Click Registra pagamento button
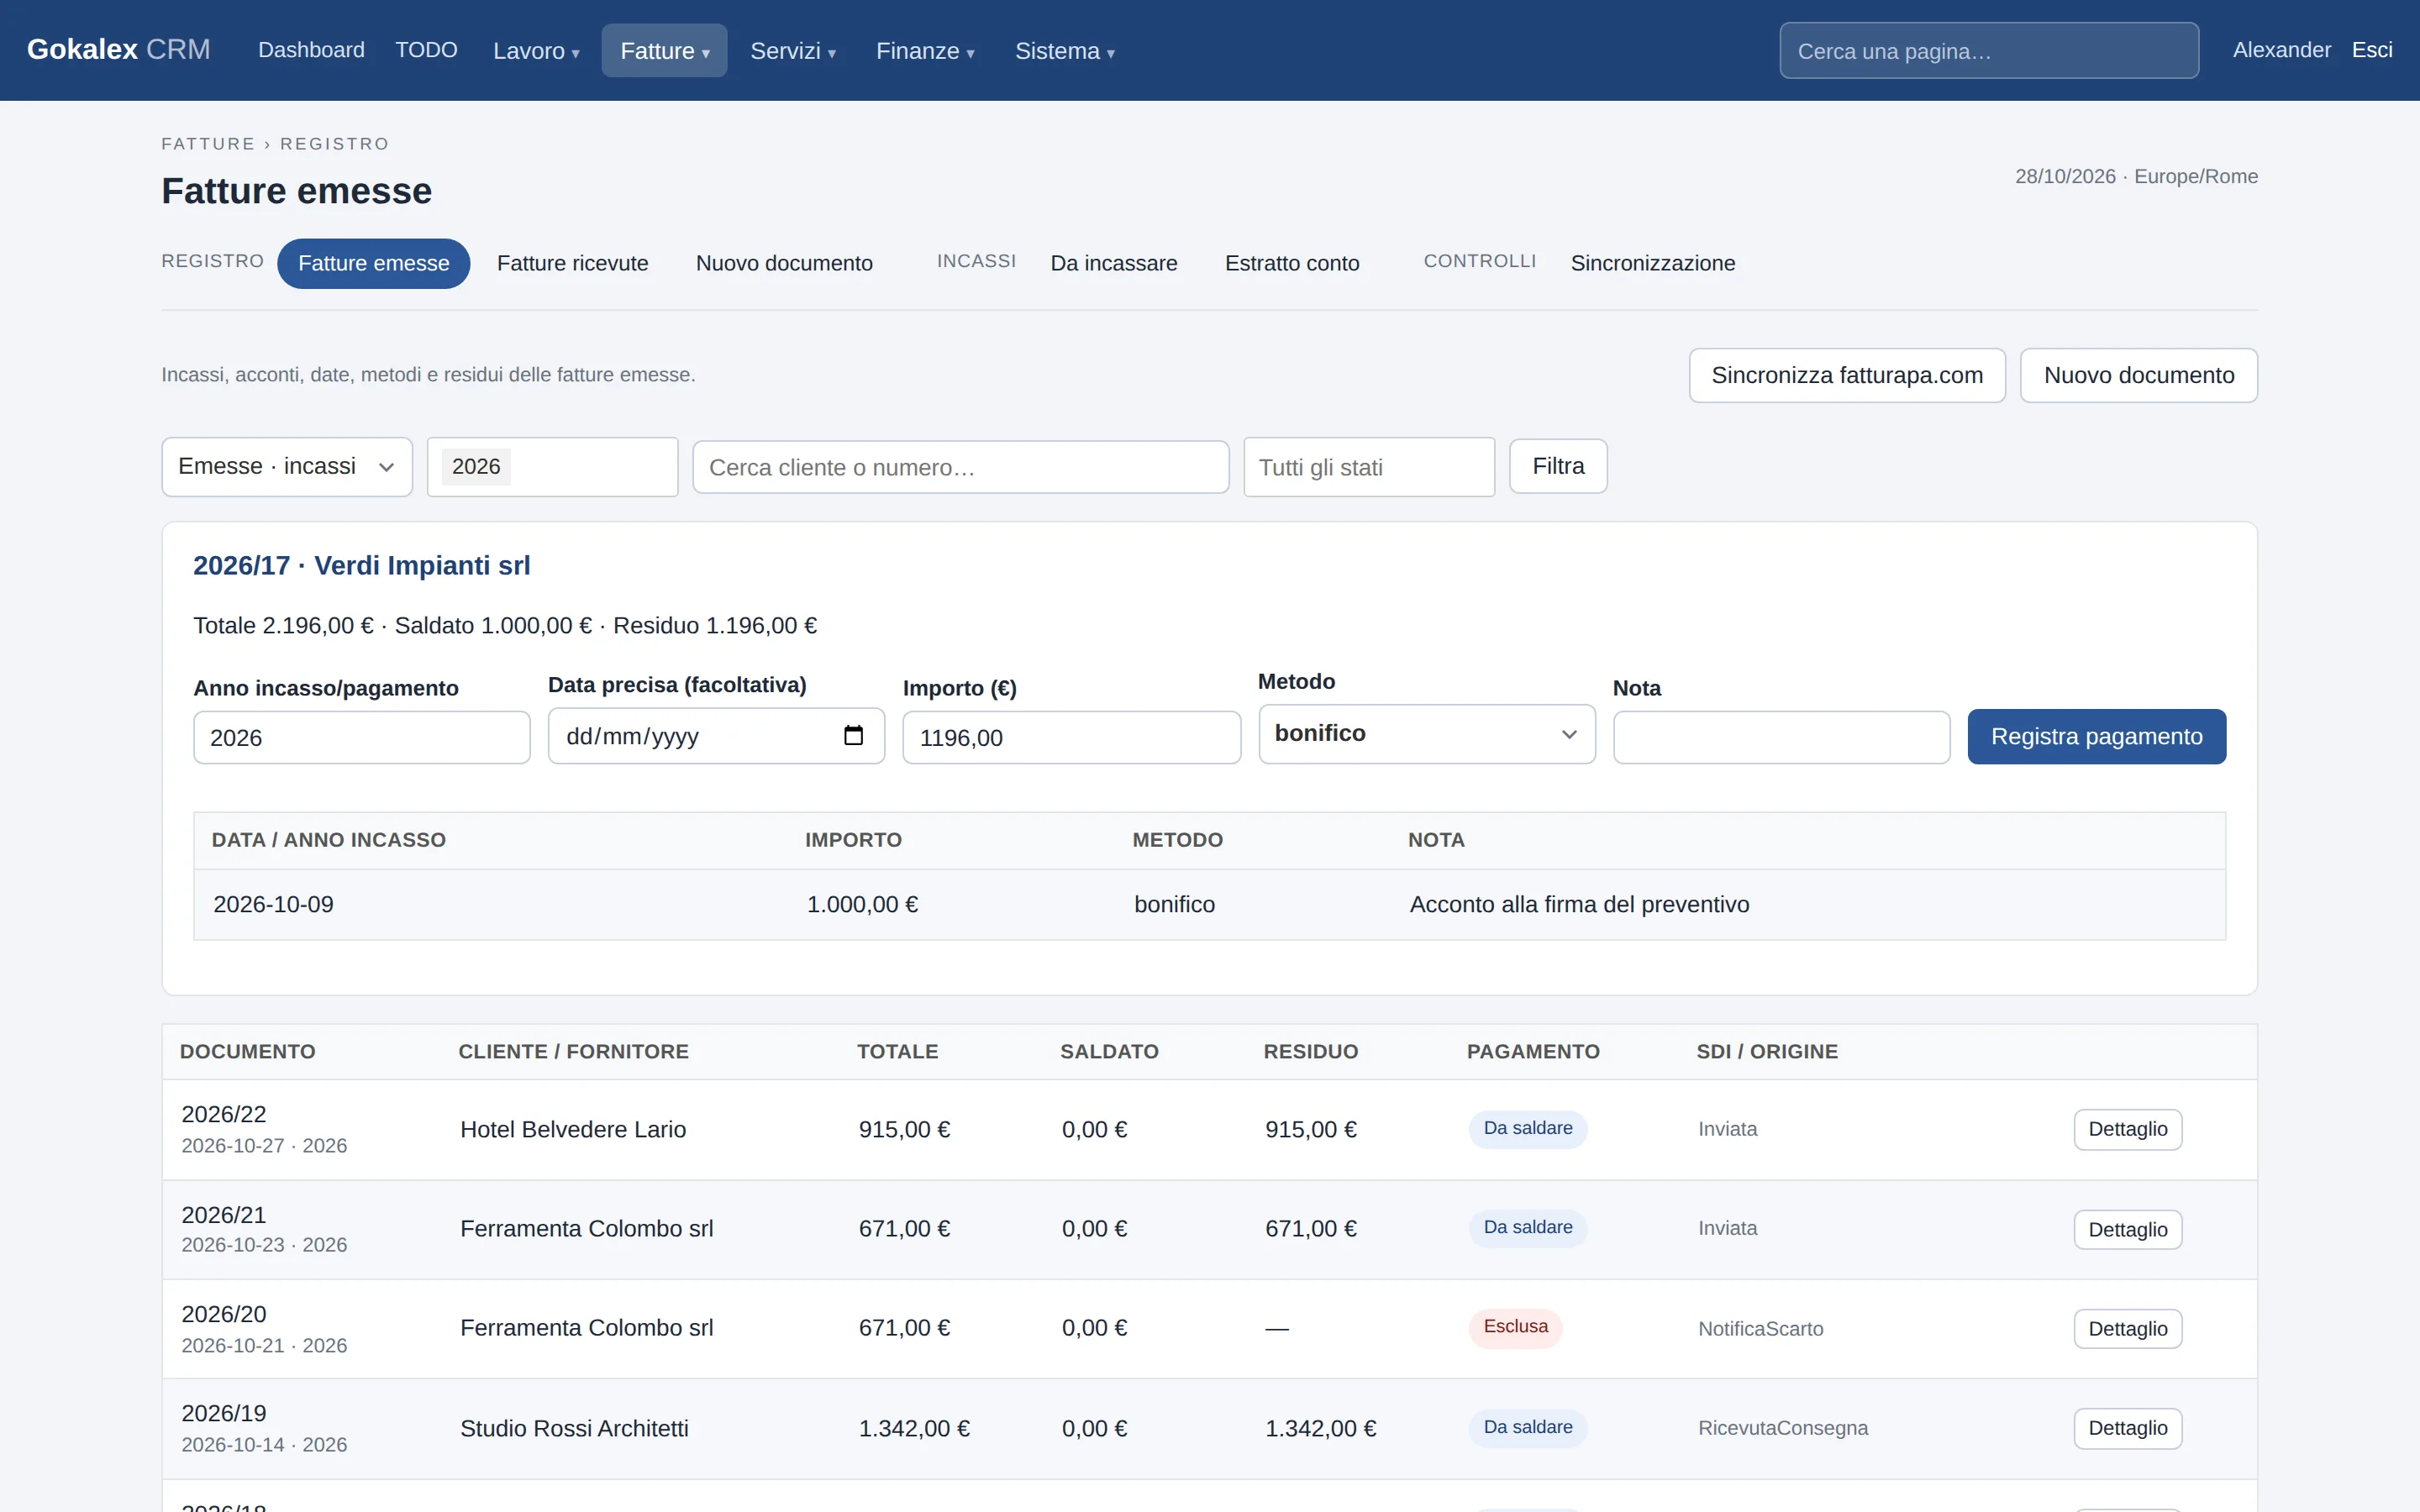Image resolution: width=2420 pixels, height=1512 pixels. 2096,737
